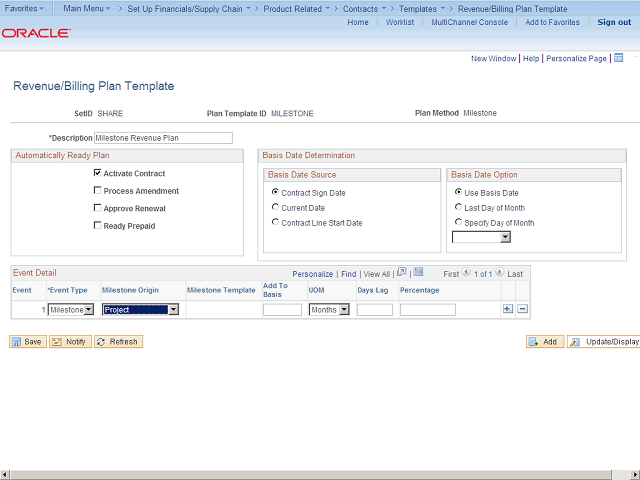Click the Help link
Viewport: 640px width, 480px height.
(531, 58)
